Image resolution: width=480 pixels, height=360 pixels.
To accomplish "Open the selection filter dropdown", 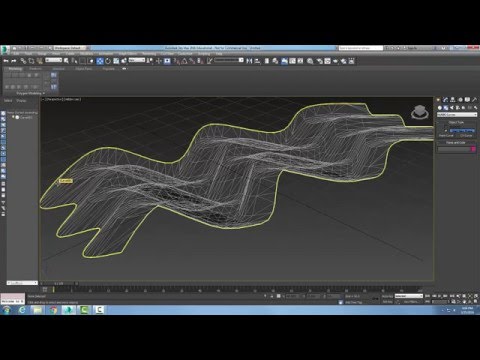I will (54, 60).
